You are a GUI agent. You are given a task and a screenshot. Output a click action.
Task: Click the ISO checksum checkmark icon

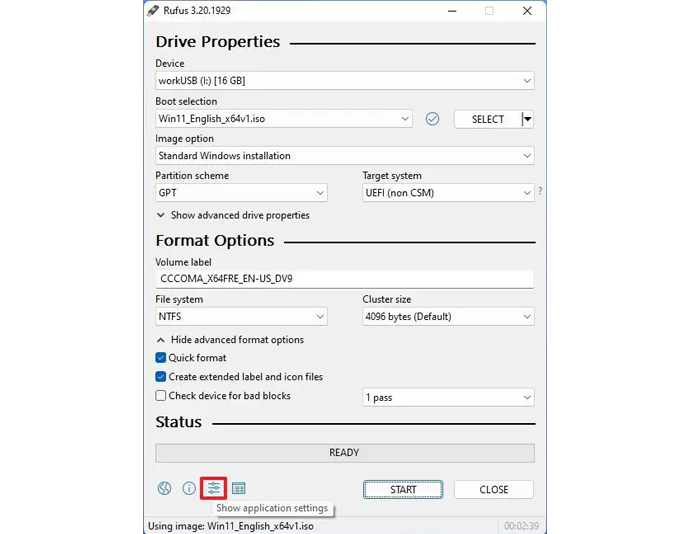(x=432, y=119)
